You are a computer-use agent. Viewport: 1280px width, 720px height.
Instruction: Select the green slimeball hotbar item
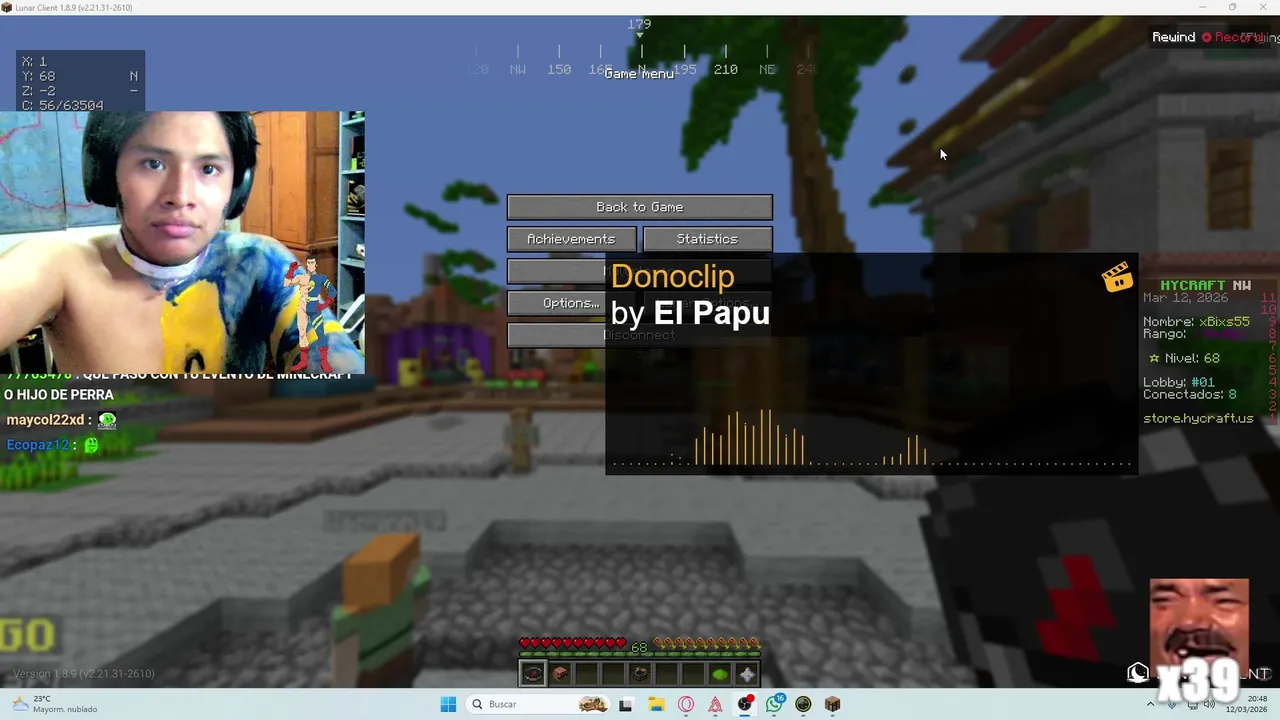720,674
